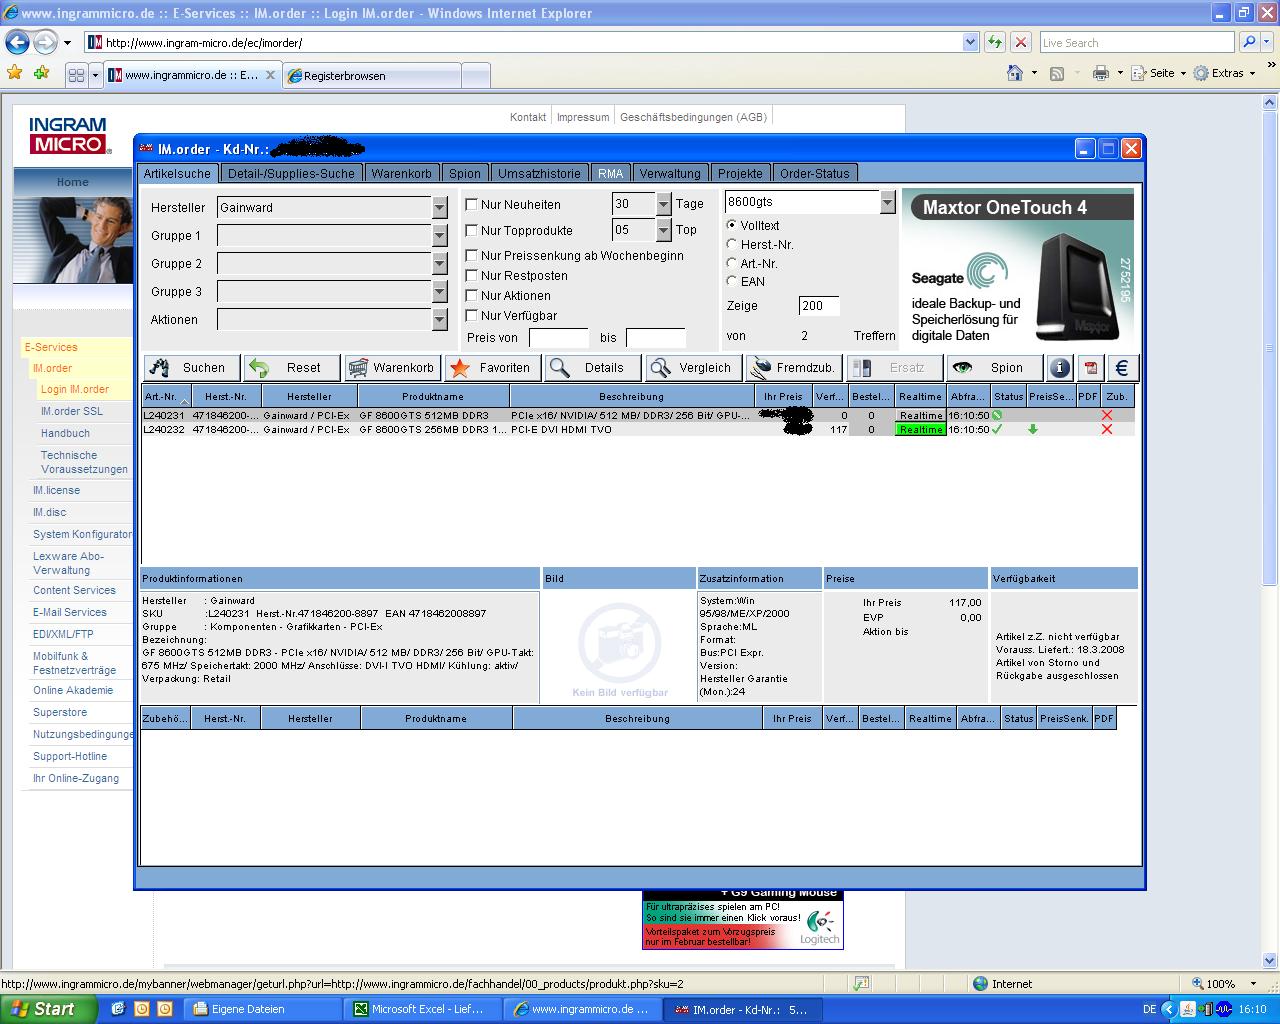Open the Hersteller Gainward dropdown
The height and width of the screenshot is (1024, 1280).
439,207
